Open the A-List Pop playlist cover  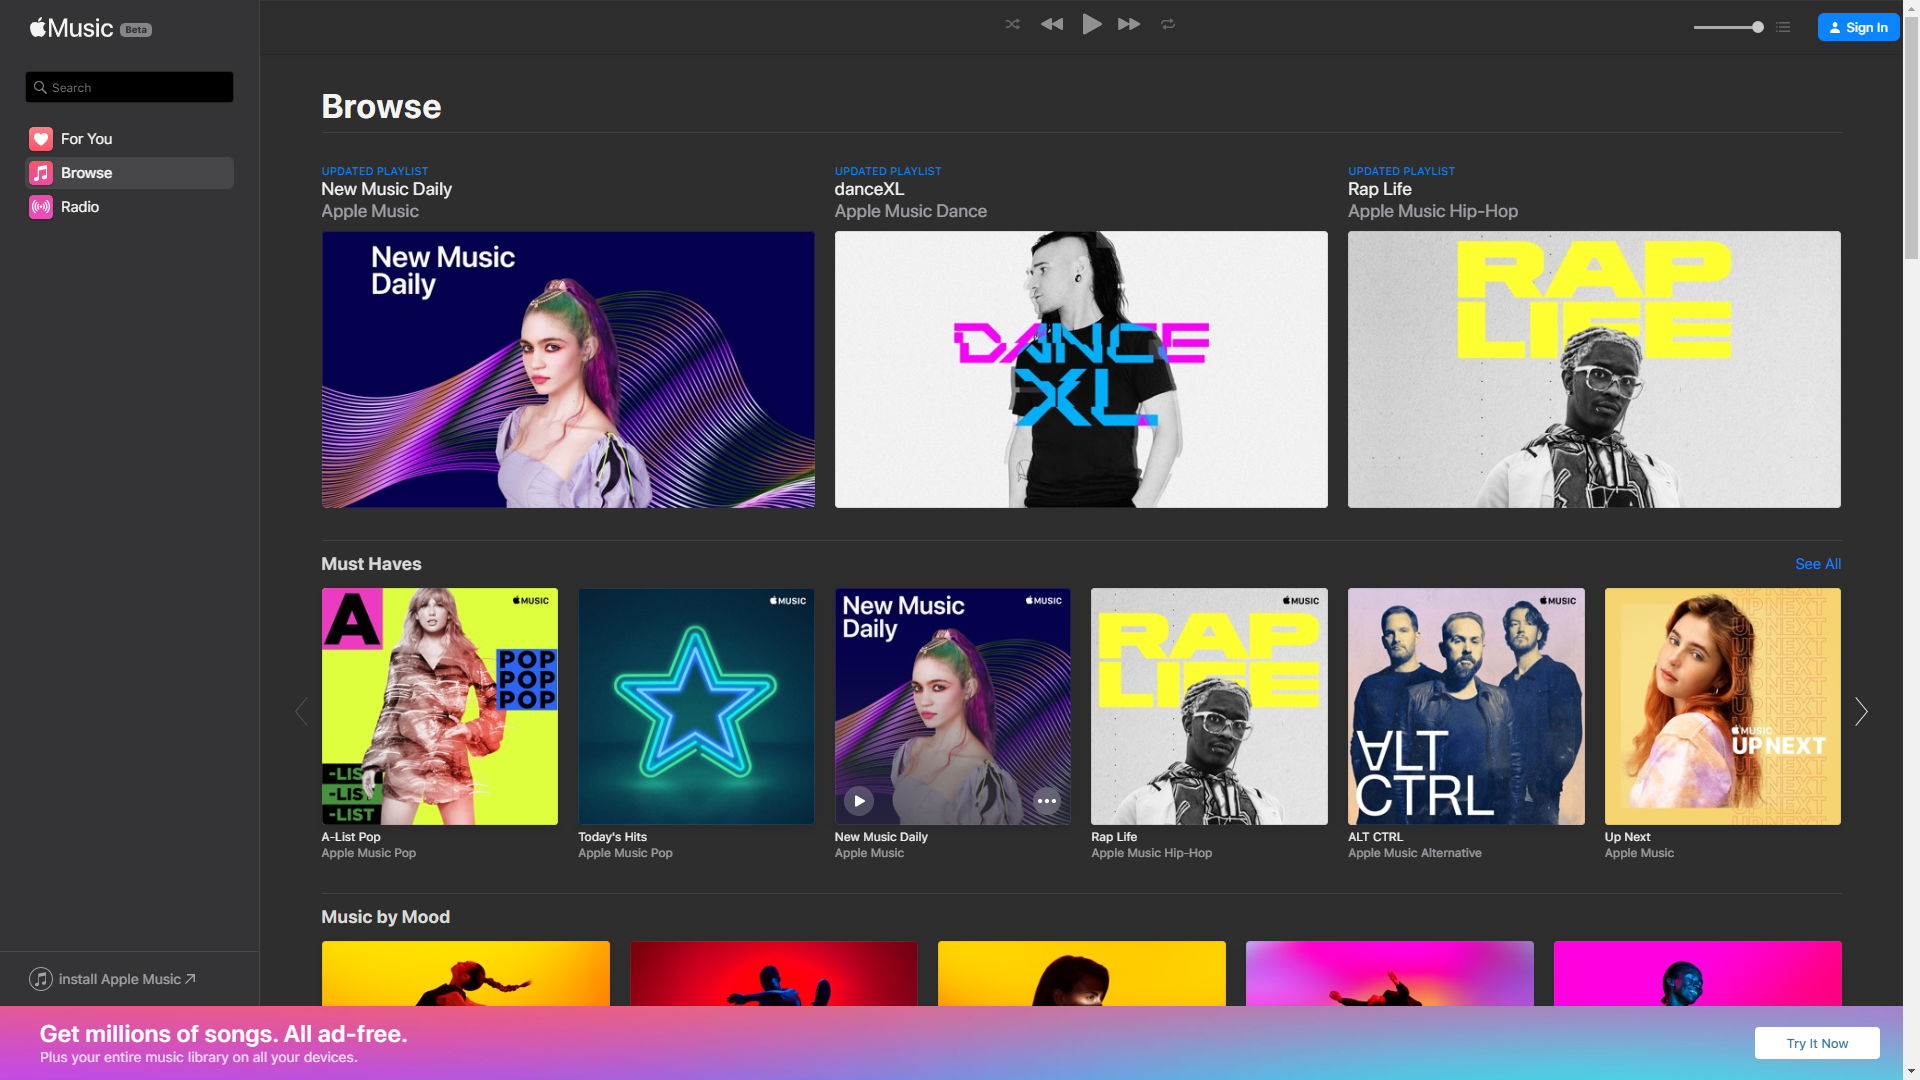[x=440, y=706]
